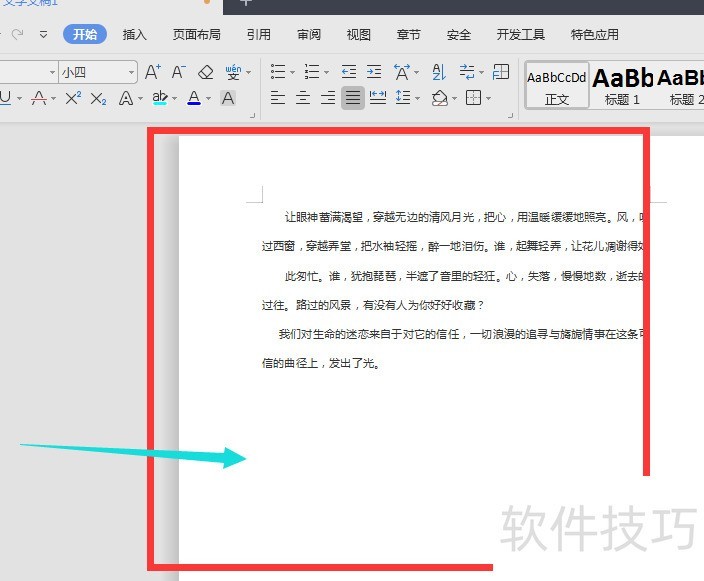
Task: Select the 安全 tab
Action: [459, 35]
